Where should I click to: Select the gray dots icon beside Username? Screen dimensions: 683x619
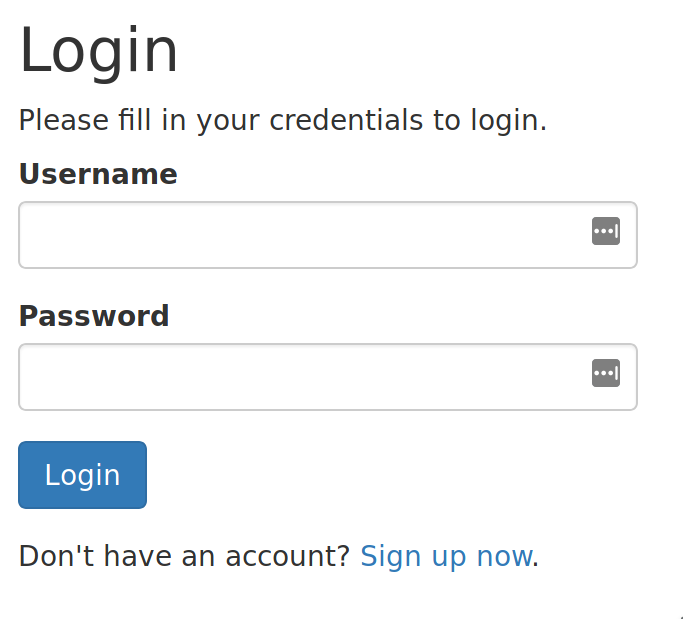tap(605, 231)
